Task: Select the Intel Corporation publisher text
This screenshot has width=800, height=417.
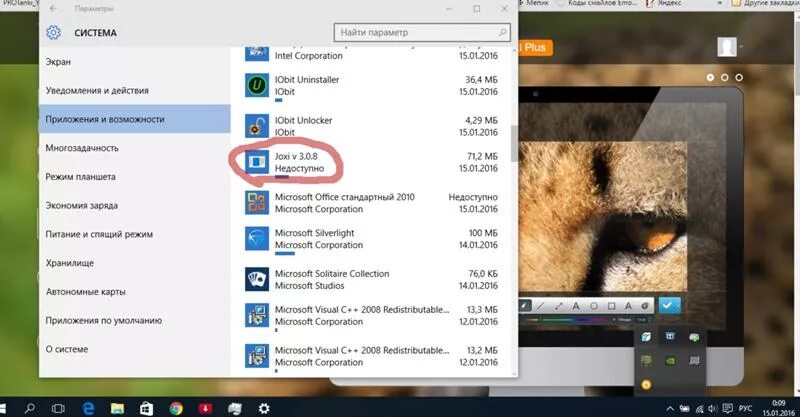Action: point(309,56)
